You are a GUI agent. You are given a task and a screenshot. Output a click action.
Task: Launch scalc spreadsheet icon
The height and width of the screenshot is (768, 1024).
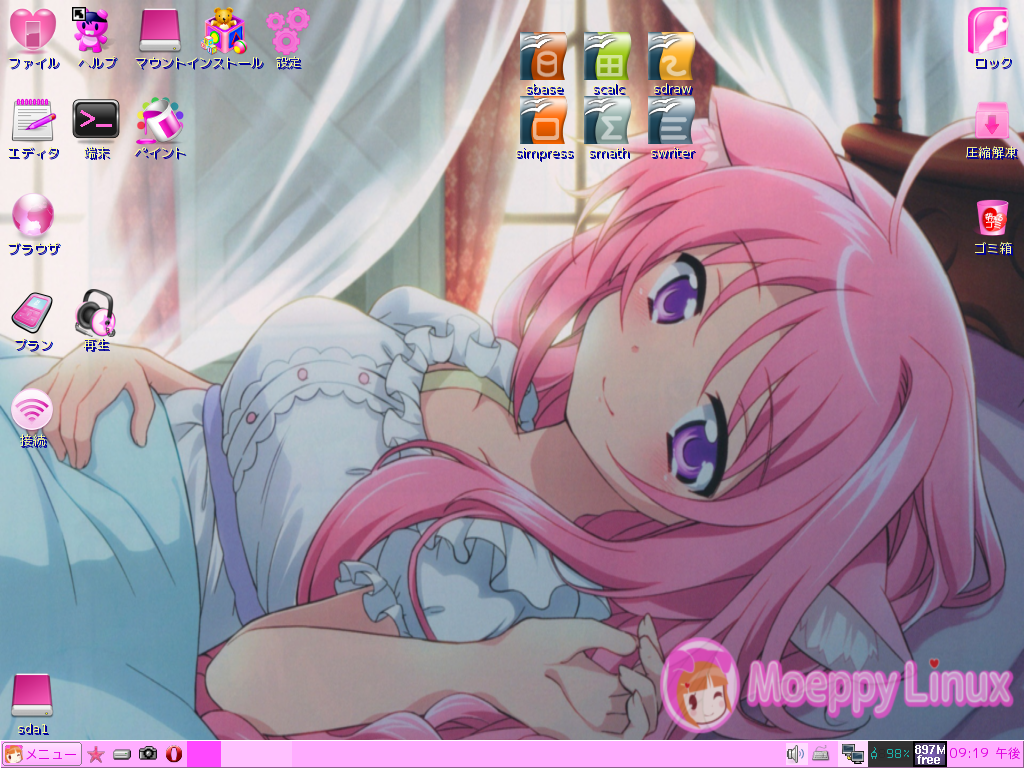point(608,56)
